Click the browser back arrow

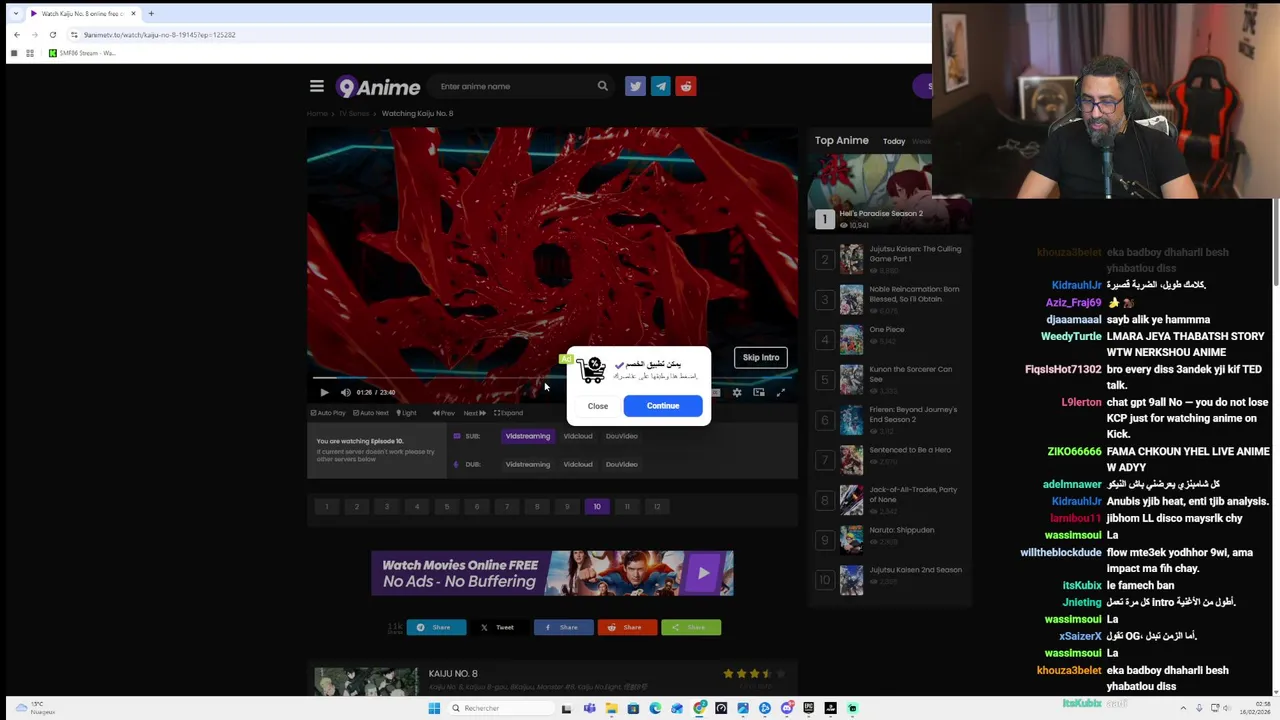[x=16, y=35]
